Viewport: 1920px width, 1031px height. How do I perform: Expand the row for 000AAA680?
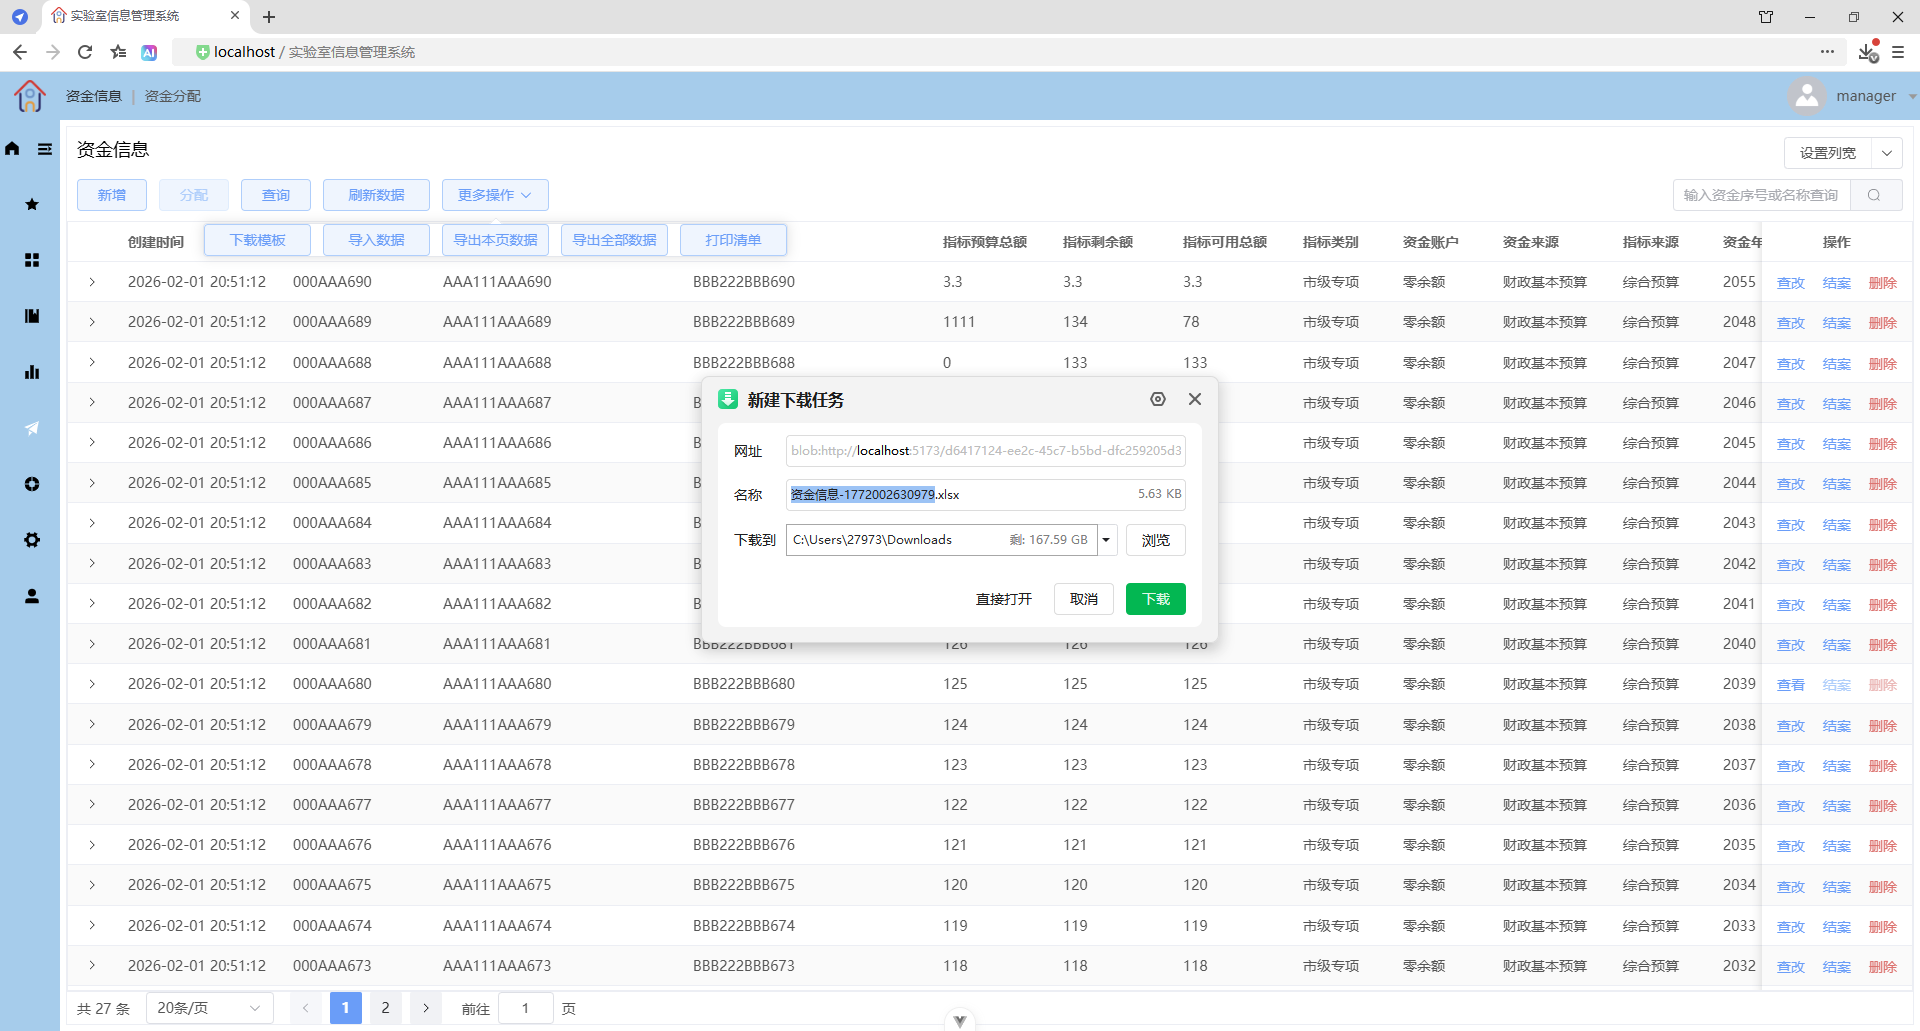click(92, 684)
